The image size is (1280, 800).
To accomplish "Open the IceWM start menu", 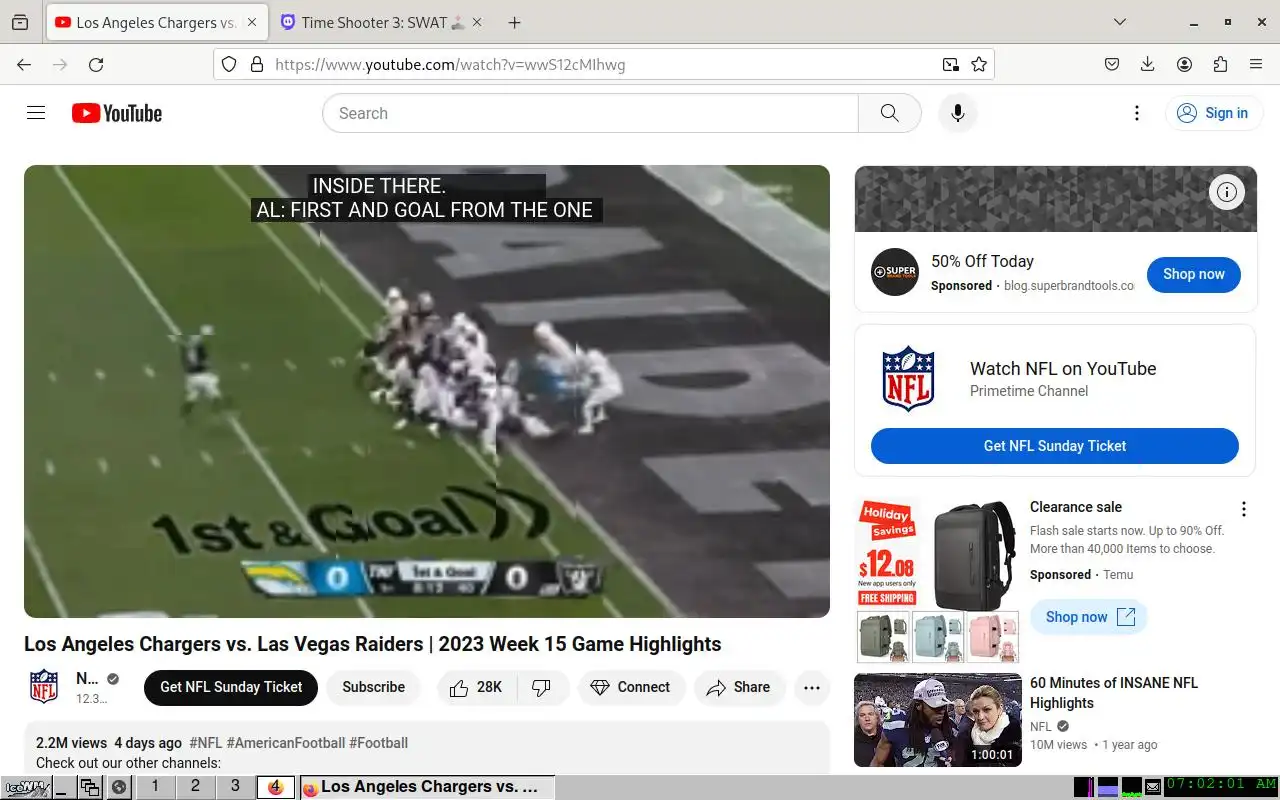I will coord(26,787).
